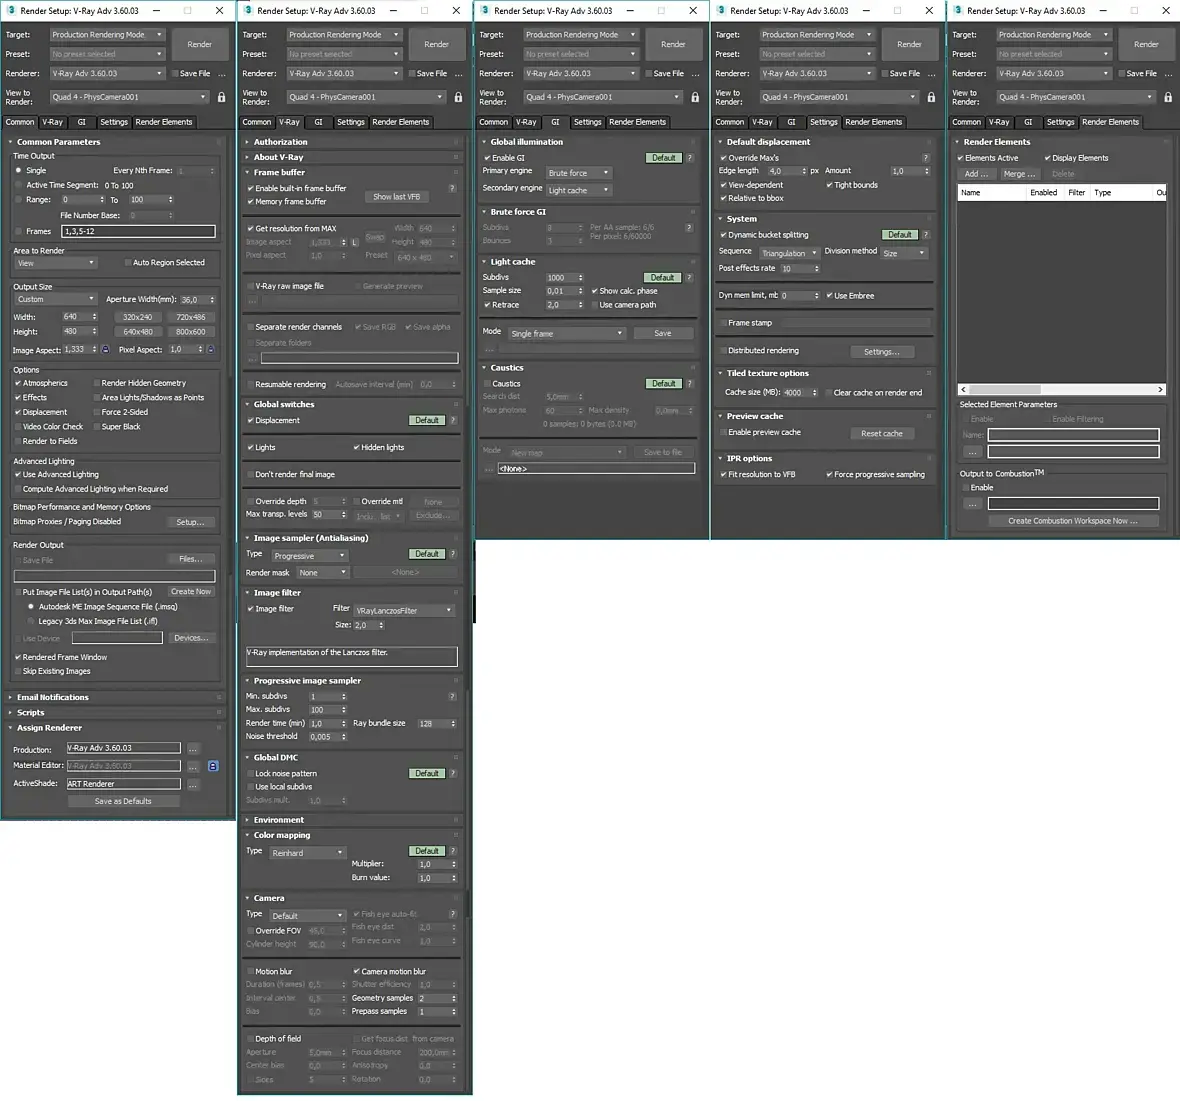Open help for the Light cache rollout
Image resolution: width=1180 pixels, height=1101 pixels.
(689, 277)
